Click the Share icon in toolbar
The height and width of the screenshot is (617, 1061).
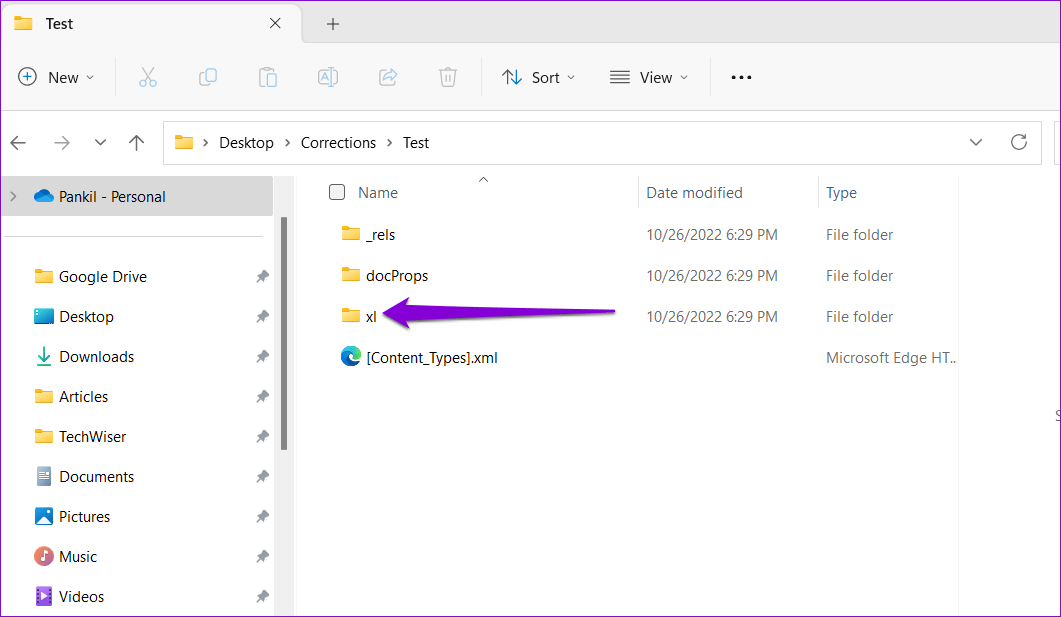click(x=388, y=77)
